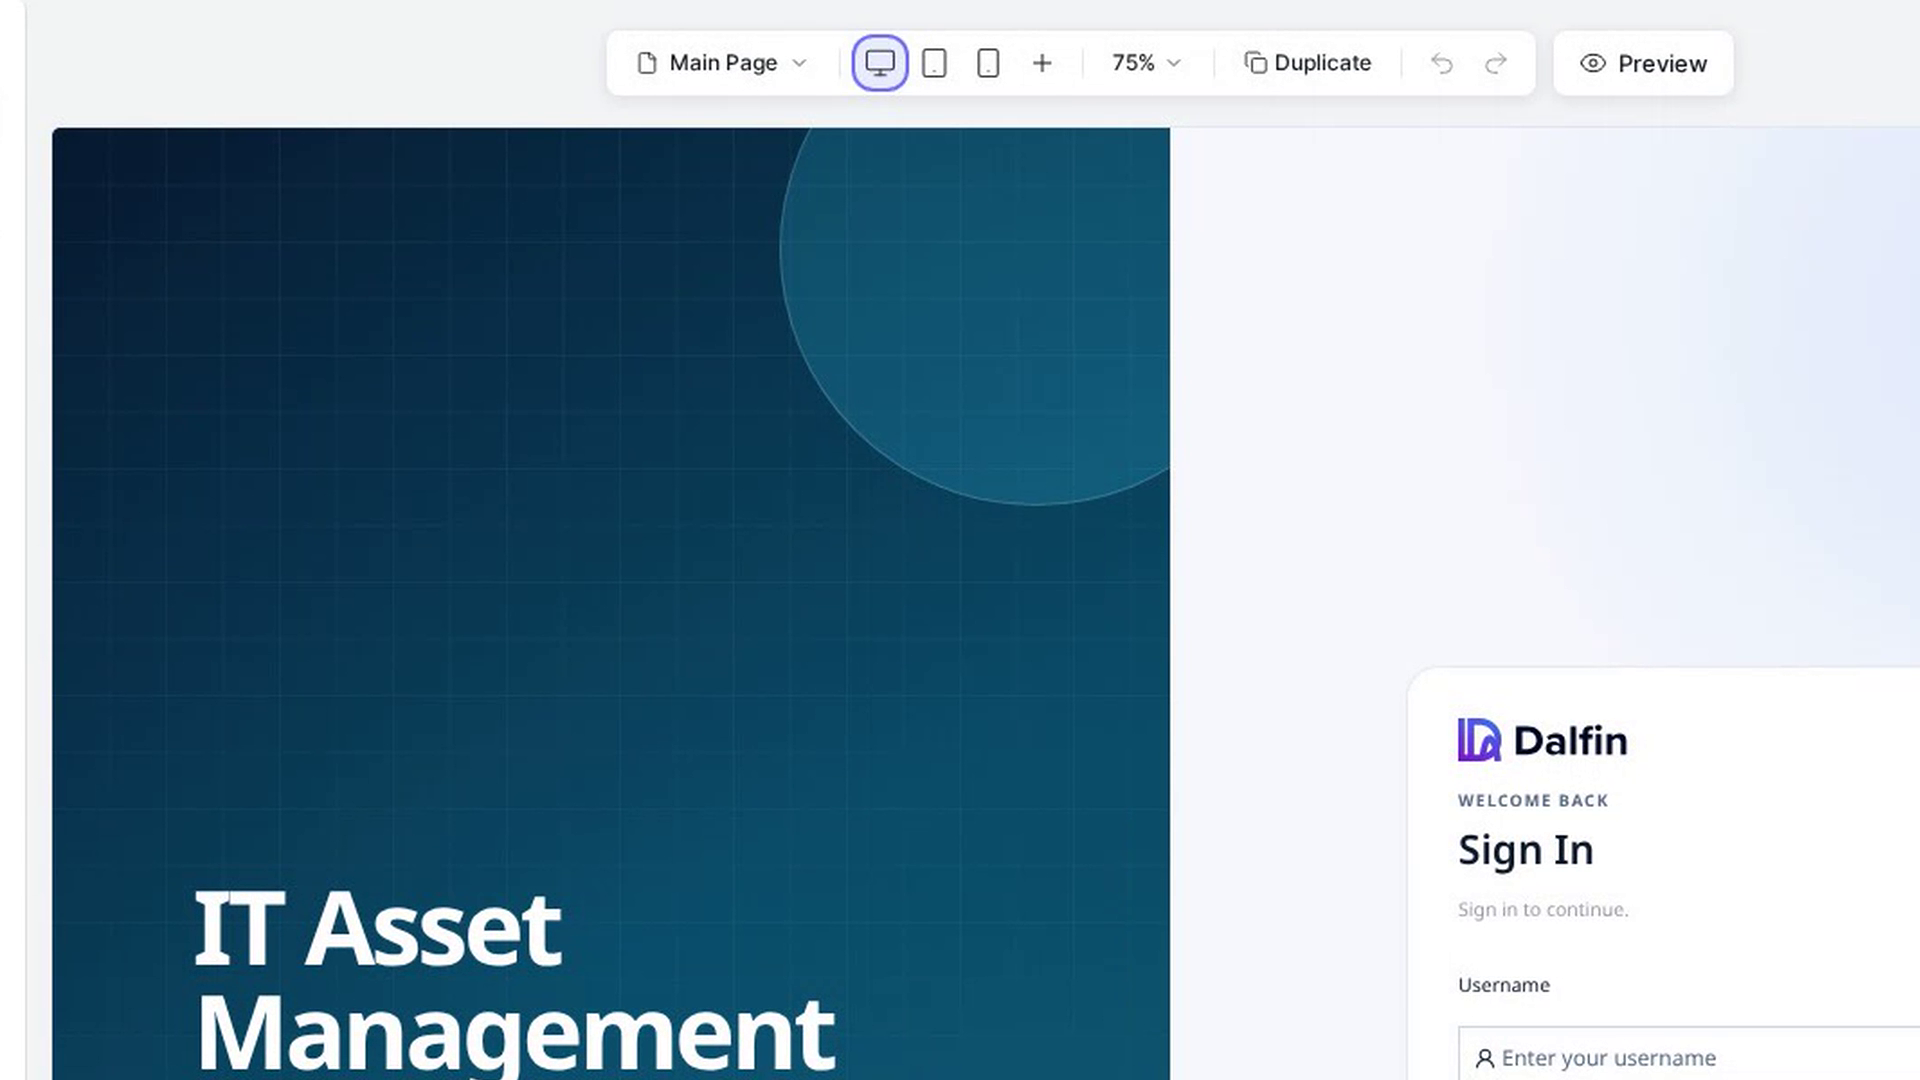Image resolution: width=1920 pixels, height=1080 pixels.
Task: Select the Username field label
Action: point(1504,985)
